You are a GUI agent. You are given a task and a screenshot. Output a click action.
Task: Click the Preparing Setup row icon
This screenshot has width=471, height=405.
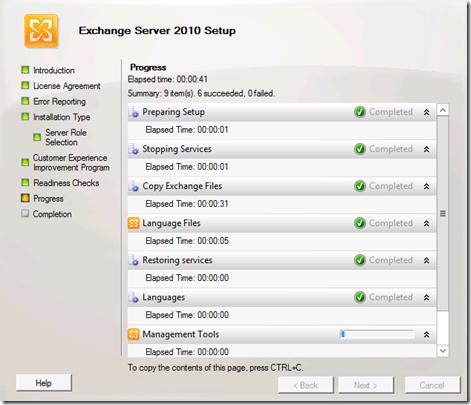click(133, 112)
